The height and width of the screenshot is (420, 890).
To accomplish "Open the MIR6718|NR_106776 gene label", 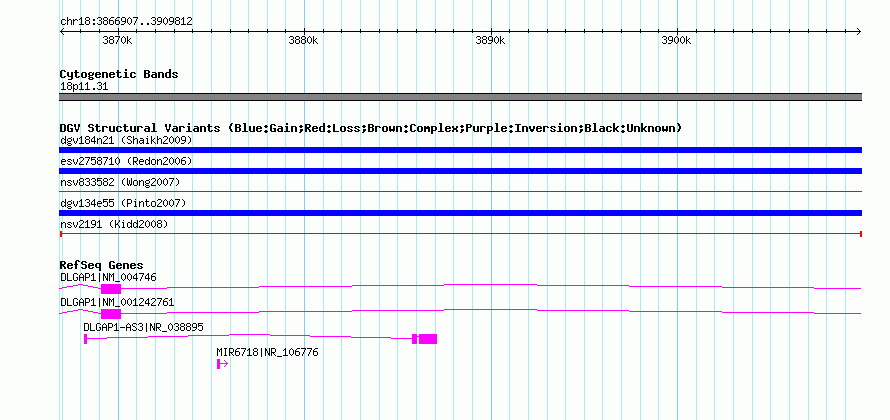I will pyautogui.click(x=267, y=352).
